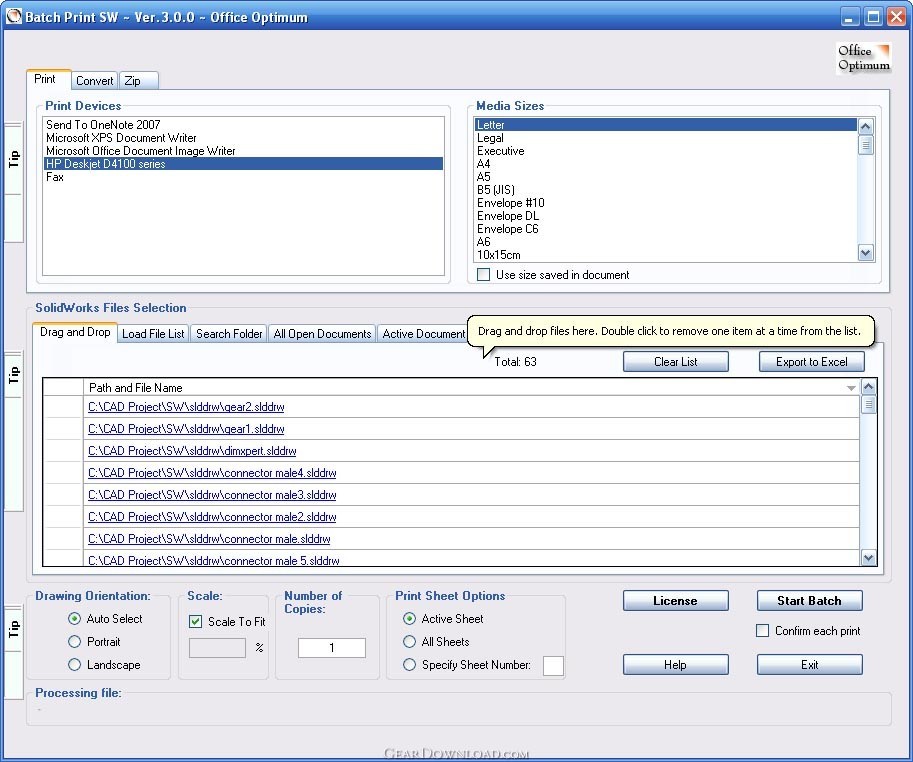
Task: Select Specify Sheet Number option
Action: click(x=409, y=665)
